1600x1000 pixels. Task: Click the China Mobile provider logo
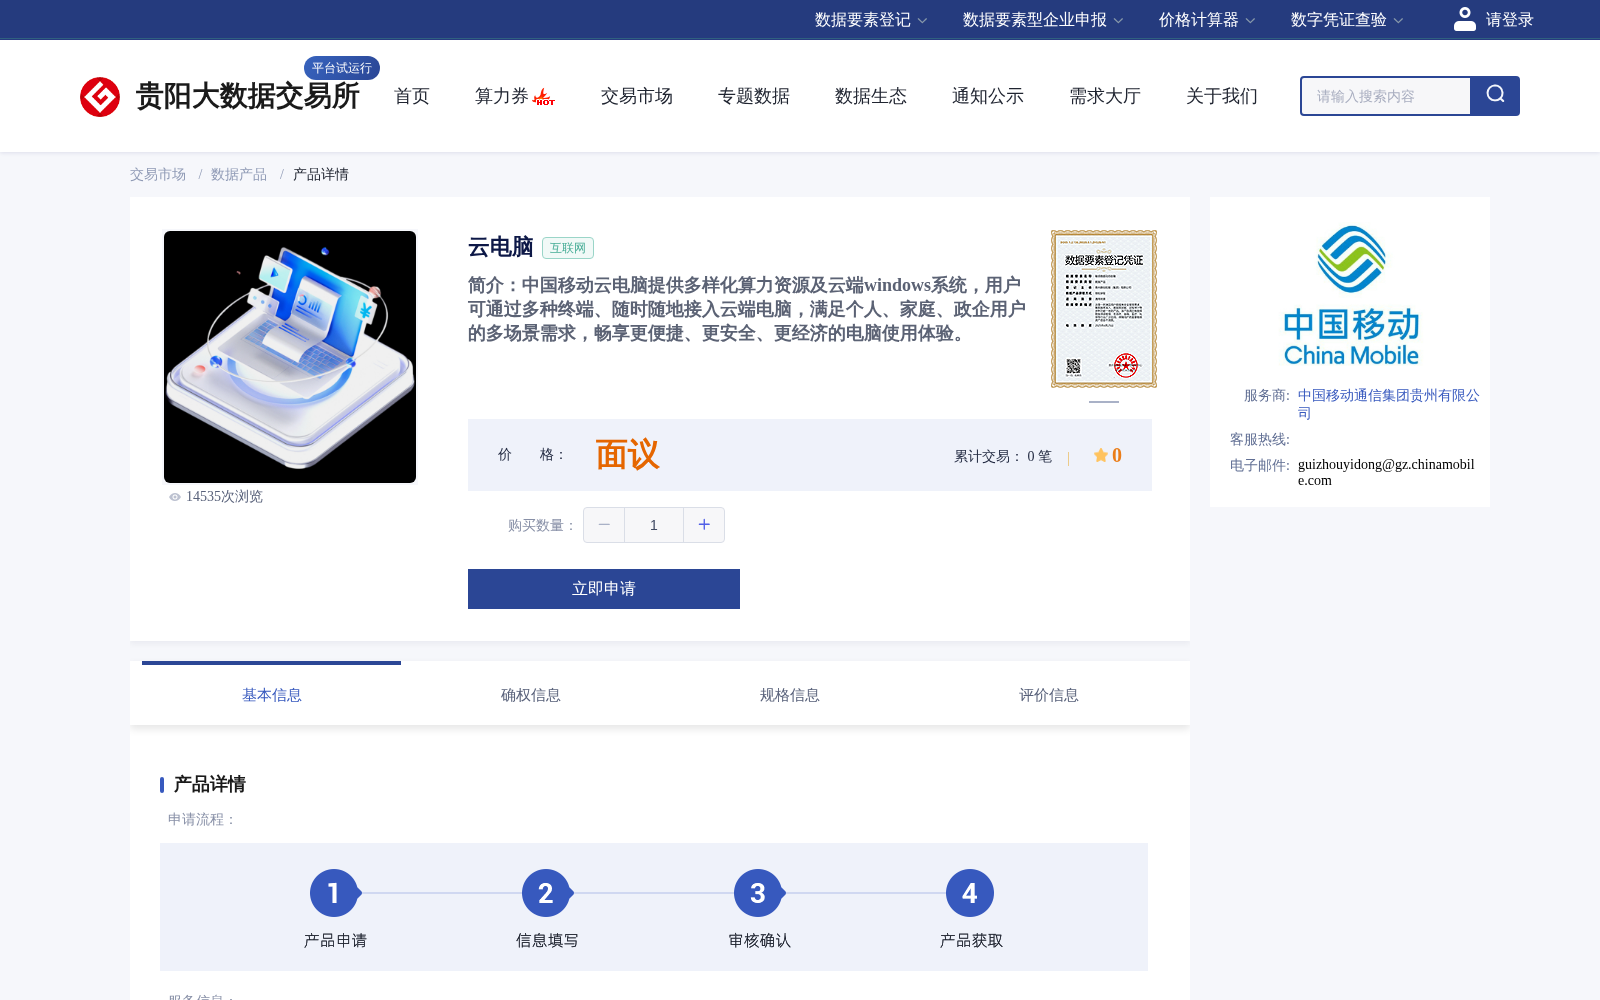pyautogui.click(x=1351, y=295)
